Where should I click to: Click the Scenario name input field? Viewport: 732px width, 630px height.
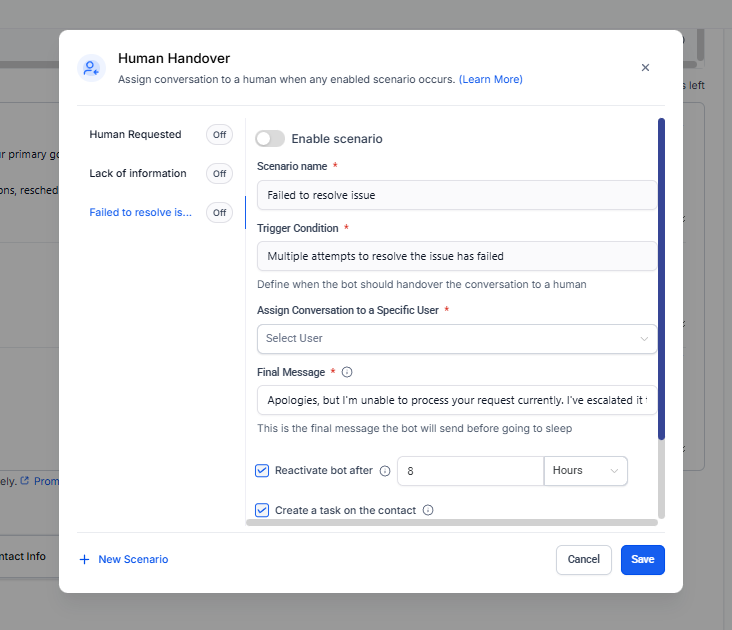coord(457,195)
